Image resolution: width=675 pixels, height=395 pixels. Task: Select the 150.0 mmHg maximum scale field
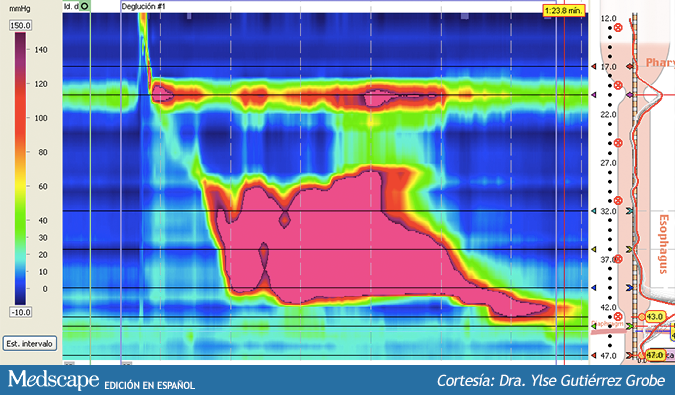point(20,25)
